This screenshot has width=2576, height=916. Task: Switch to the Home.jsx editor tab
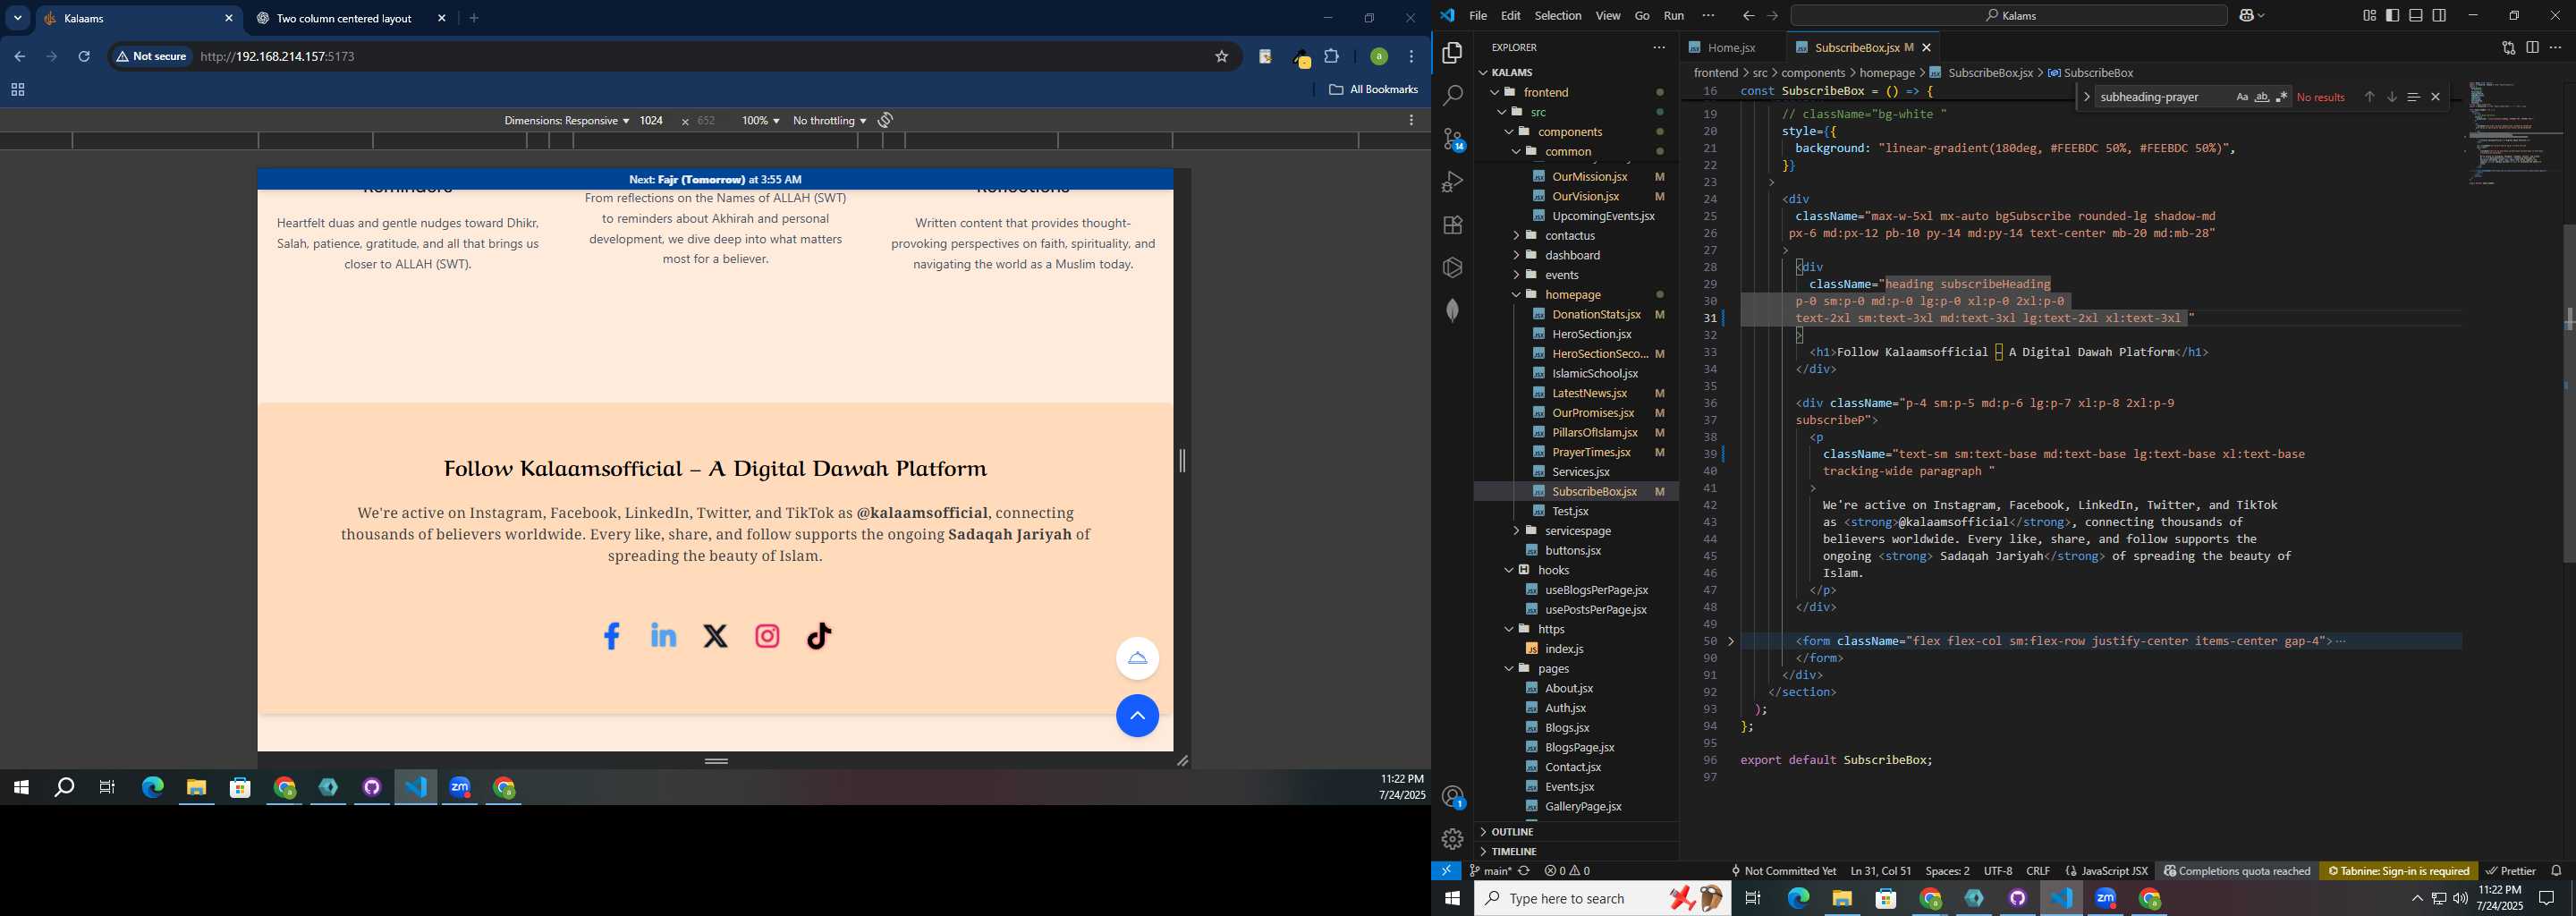(x=1731, y=47)
